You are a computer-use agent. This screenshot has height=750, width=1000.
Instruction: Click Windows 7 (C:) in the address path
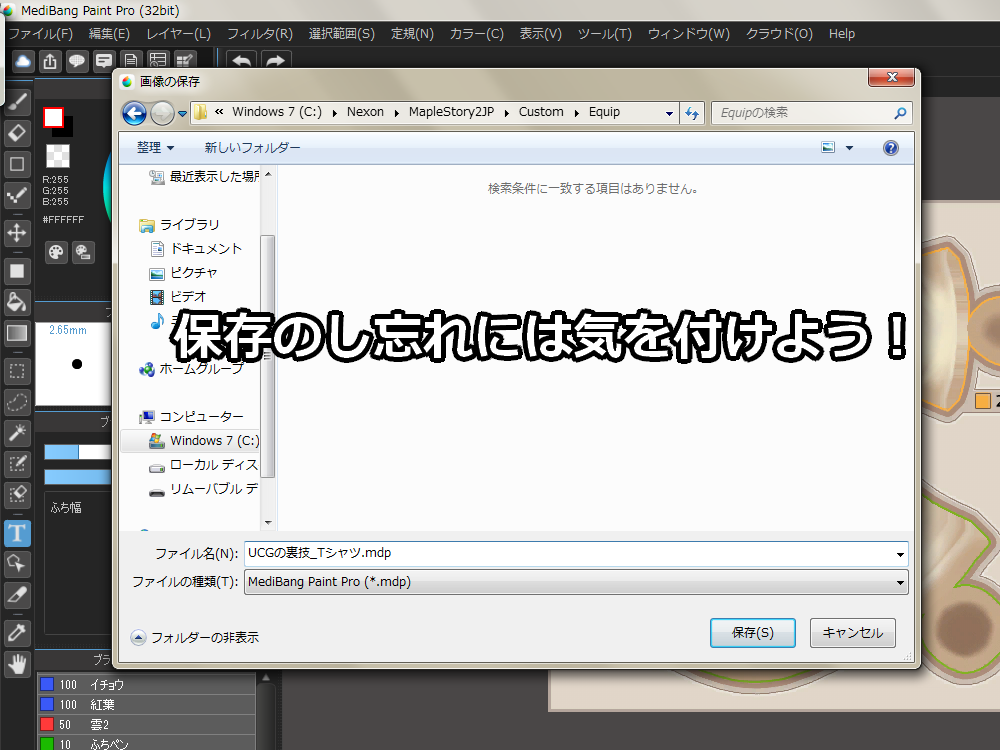click(x=277, y=112)
